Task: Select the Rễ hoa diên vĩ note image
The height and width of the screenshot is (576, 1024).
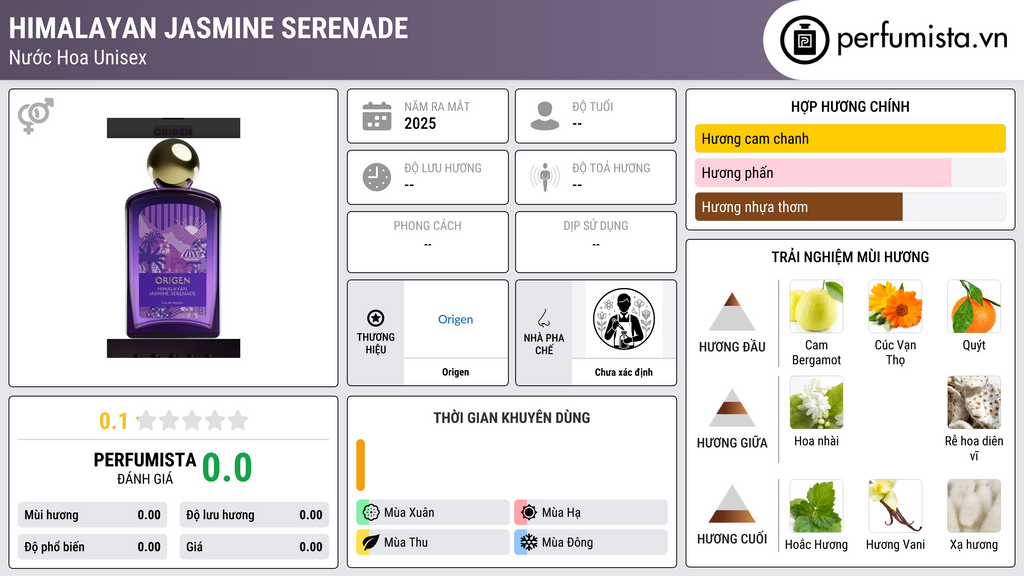Action: click(x=974, y=402)
